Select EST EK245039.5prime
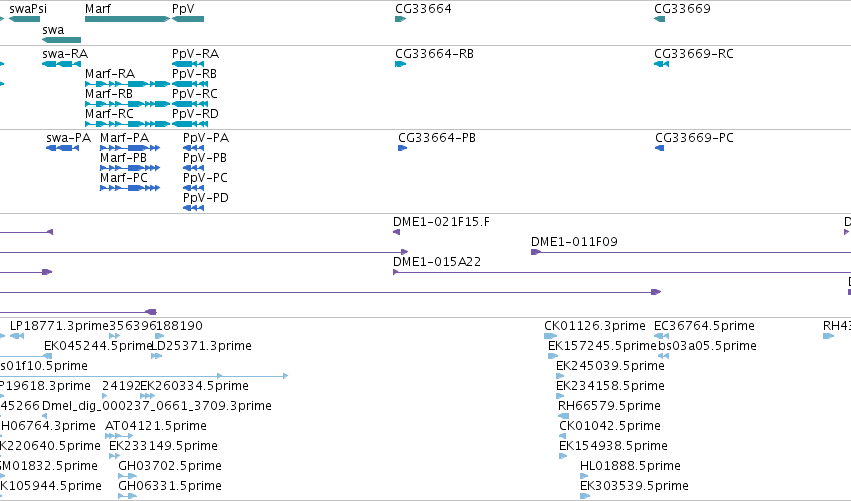 point(560,377)
